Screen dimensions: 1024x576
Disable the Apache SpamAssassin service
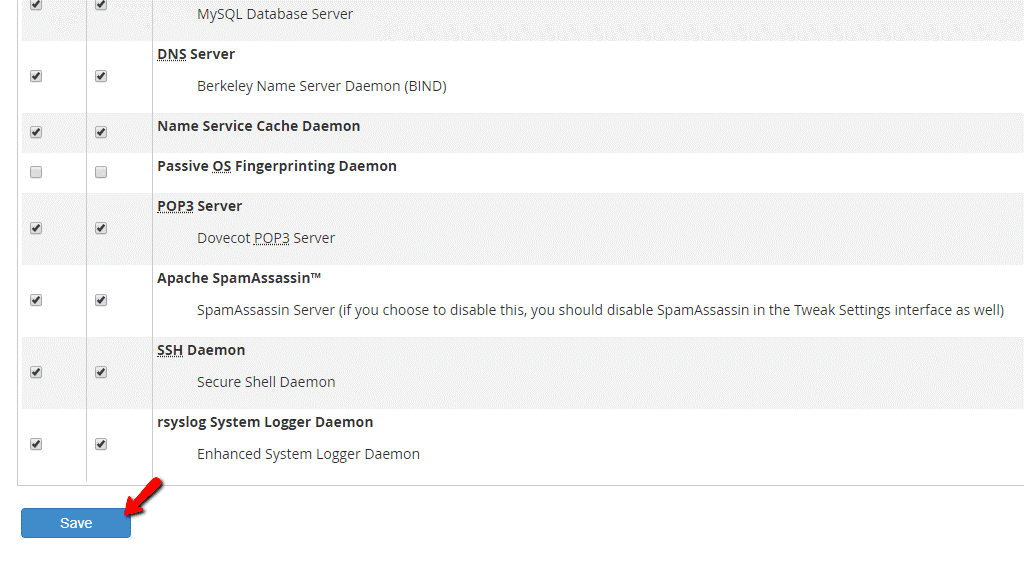[x=36, y=299]
